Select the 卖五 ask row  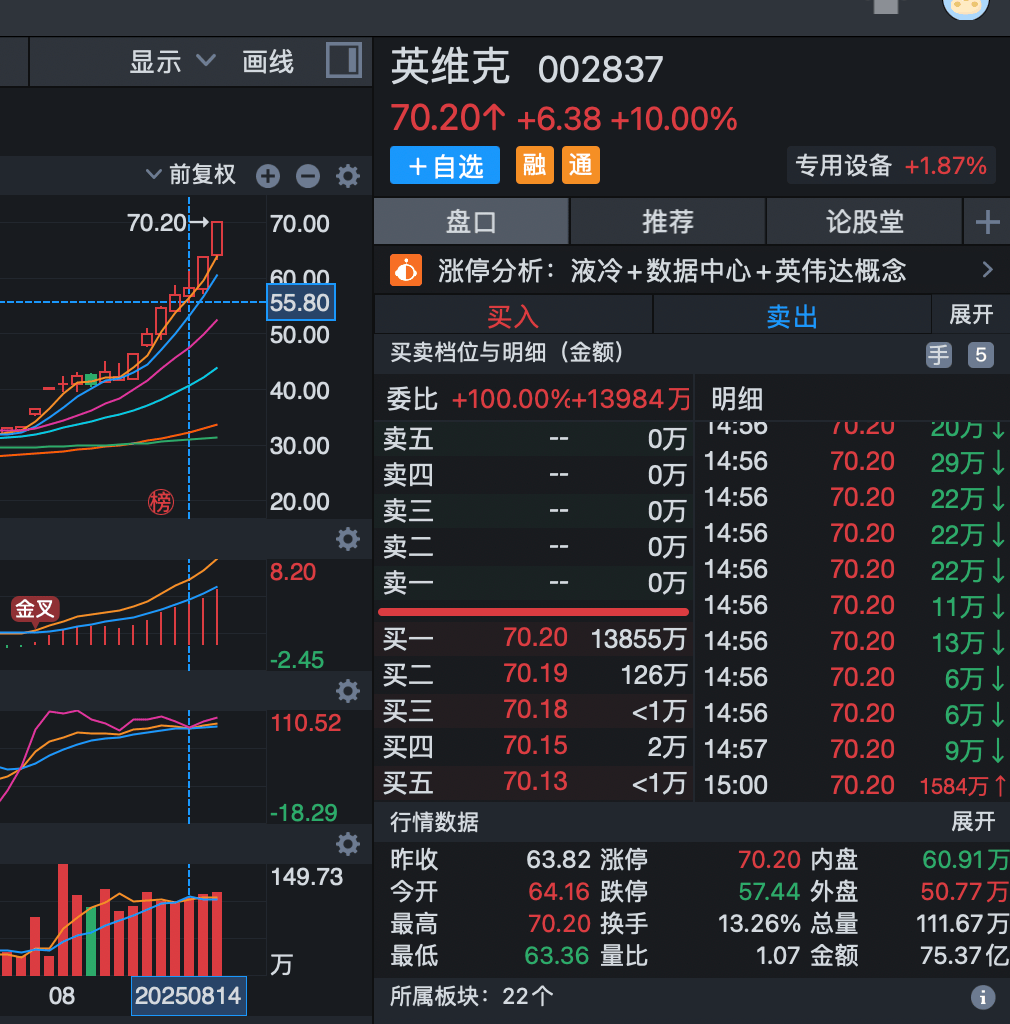pyautogui.click(x=534, y=439)
